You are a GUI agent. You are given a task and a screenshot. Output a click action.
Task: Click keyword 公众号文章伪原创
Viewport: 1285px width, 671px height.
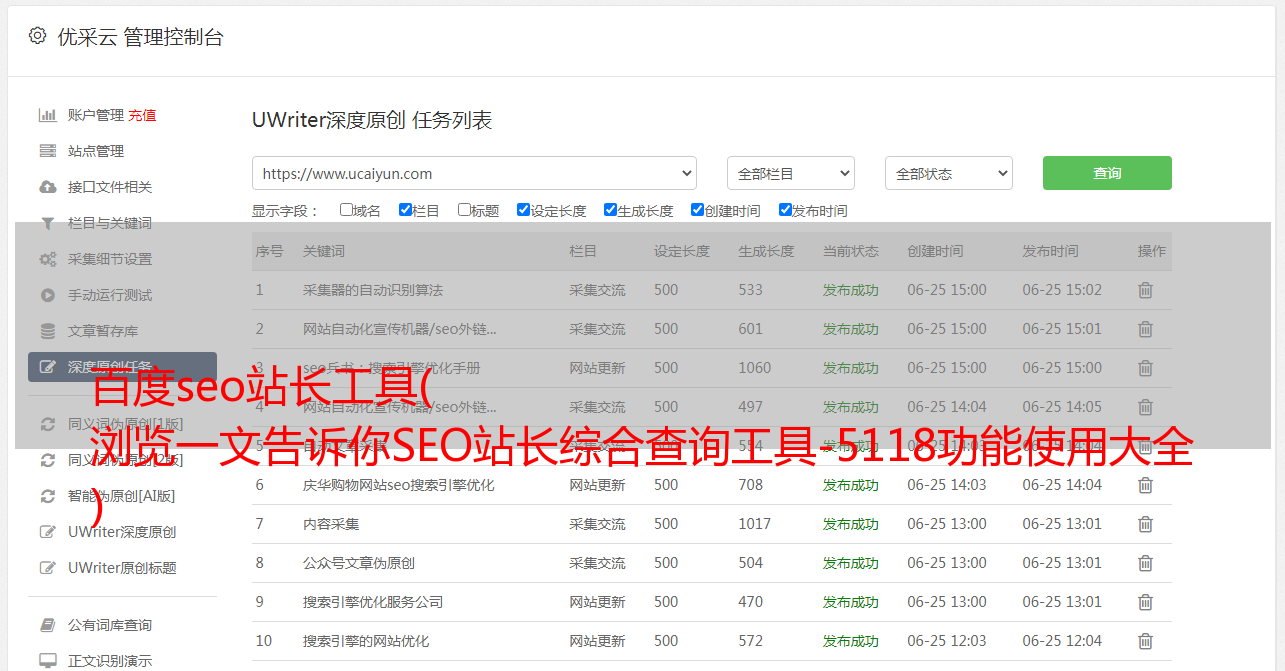[x=359, y=563]
